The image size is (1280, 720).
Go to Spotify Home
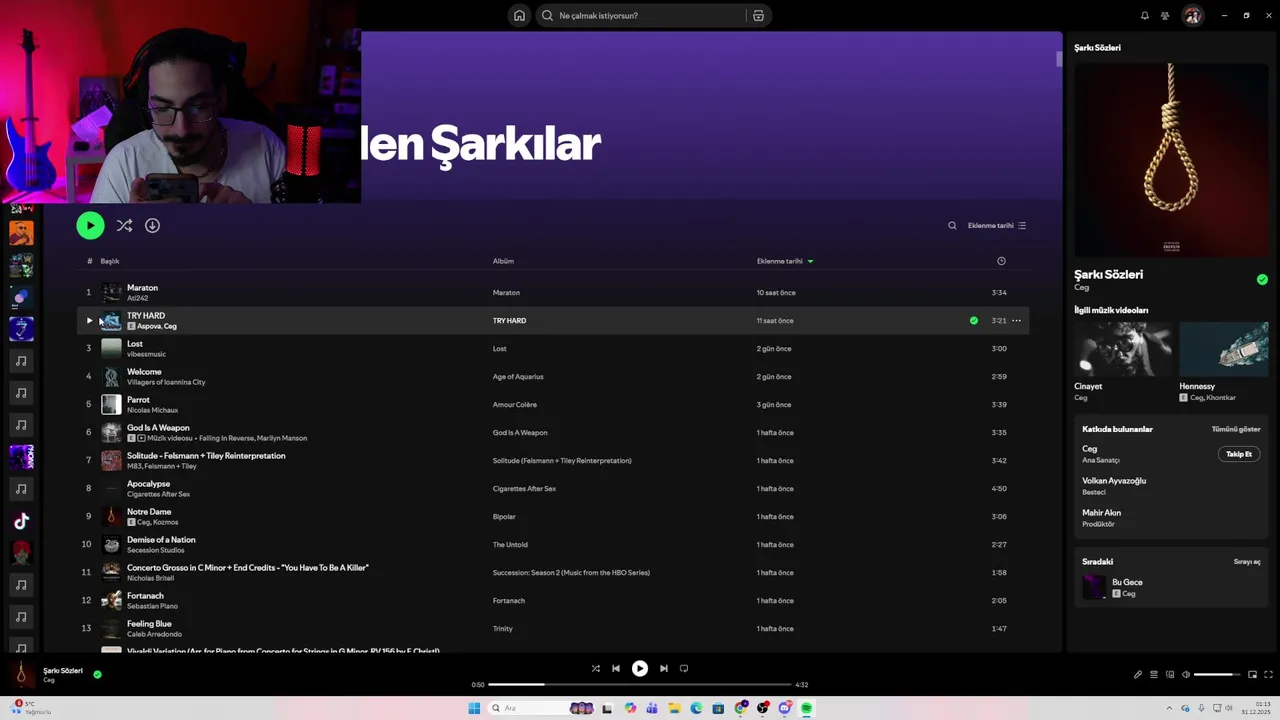519,15
